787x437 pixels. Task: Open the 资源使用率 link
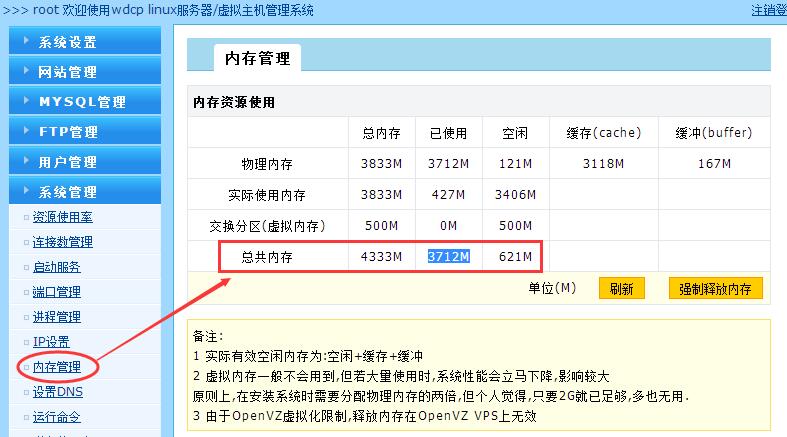[63, 217]
